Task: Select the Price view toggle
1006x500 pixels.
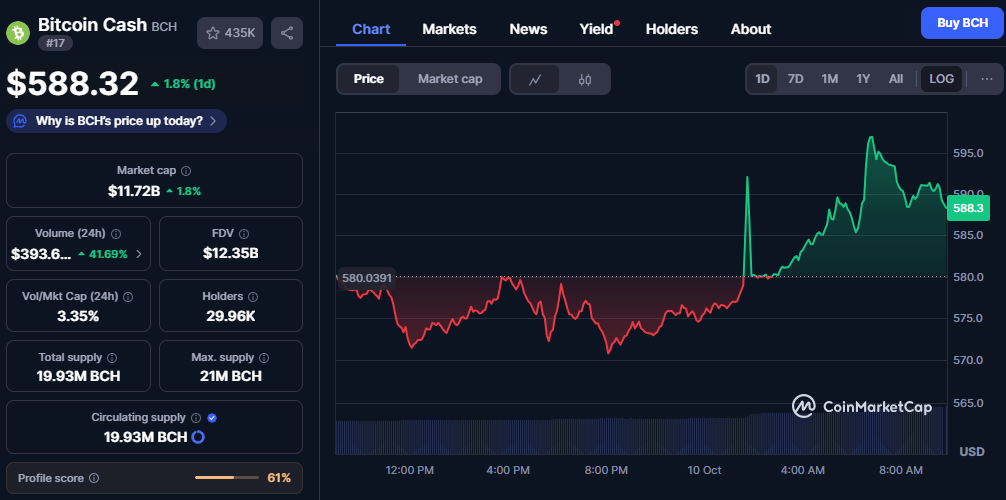Action: coord(368,79)
